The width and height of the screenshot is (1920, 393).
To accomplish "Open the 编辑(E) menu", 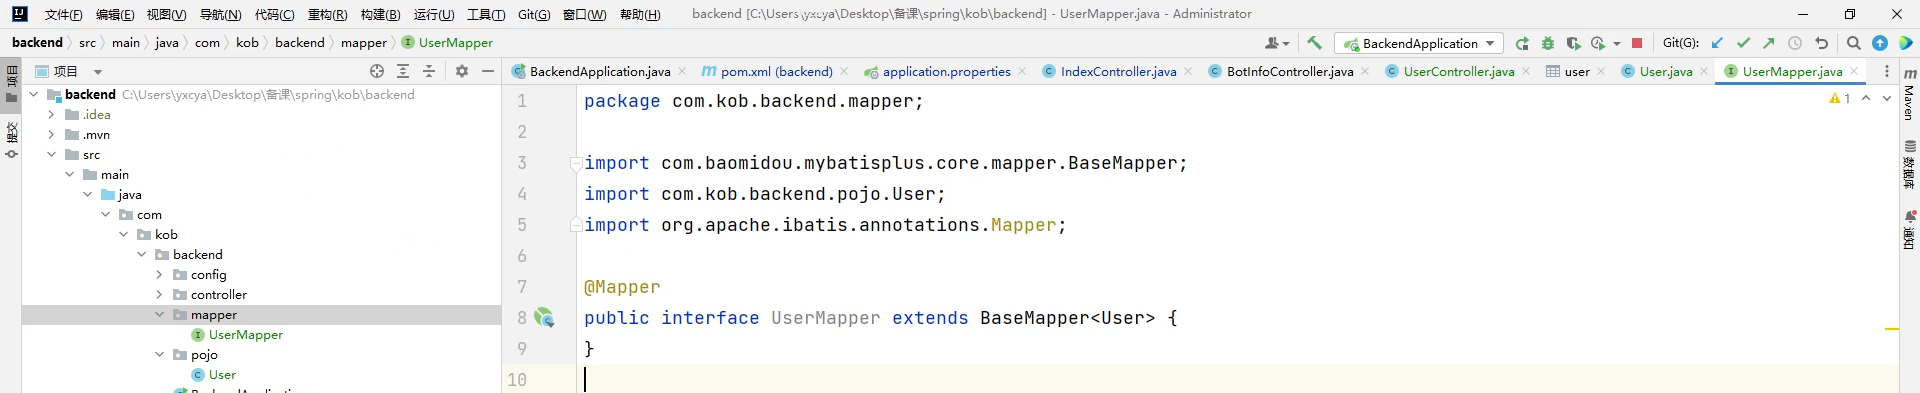I will [x=115, y=14].
